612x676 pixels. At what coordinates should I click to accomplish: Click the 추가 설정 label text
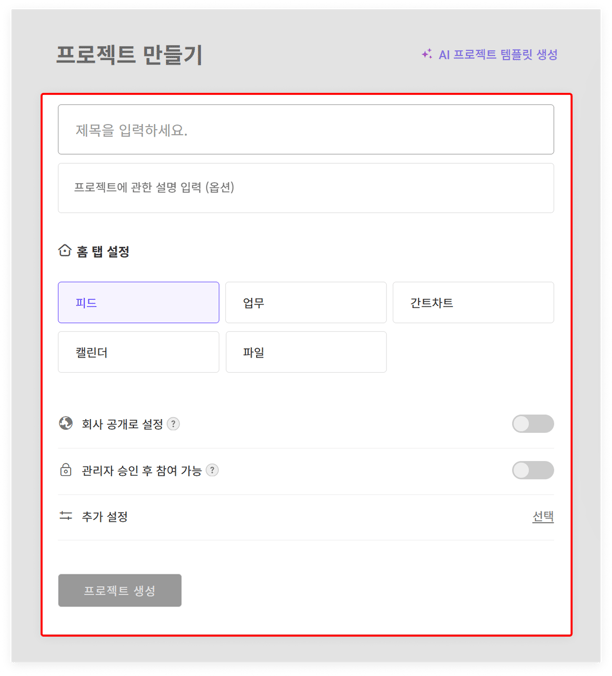tap(105, 517)
